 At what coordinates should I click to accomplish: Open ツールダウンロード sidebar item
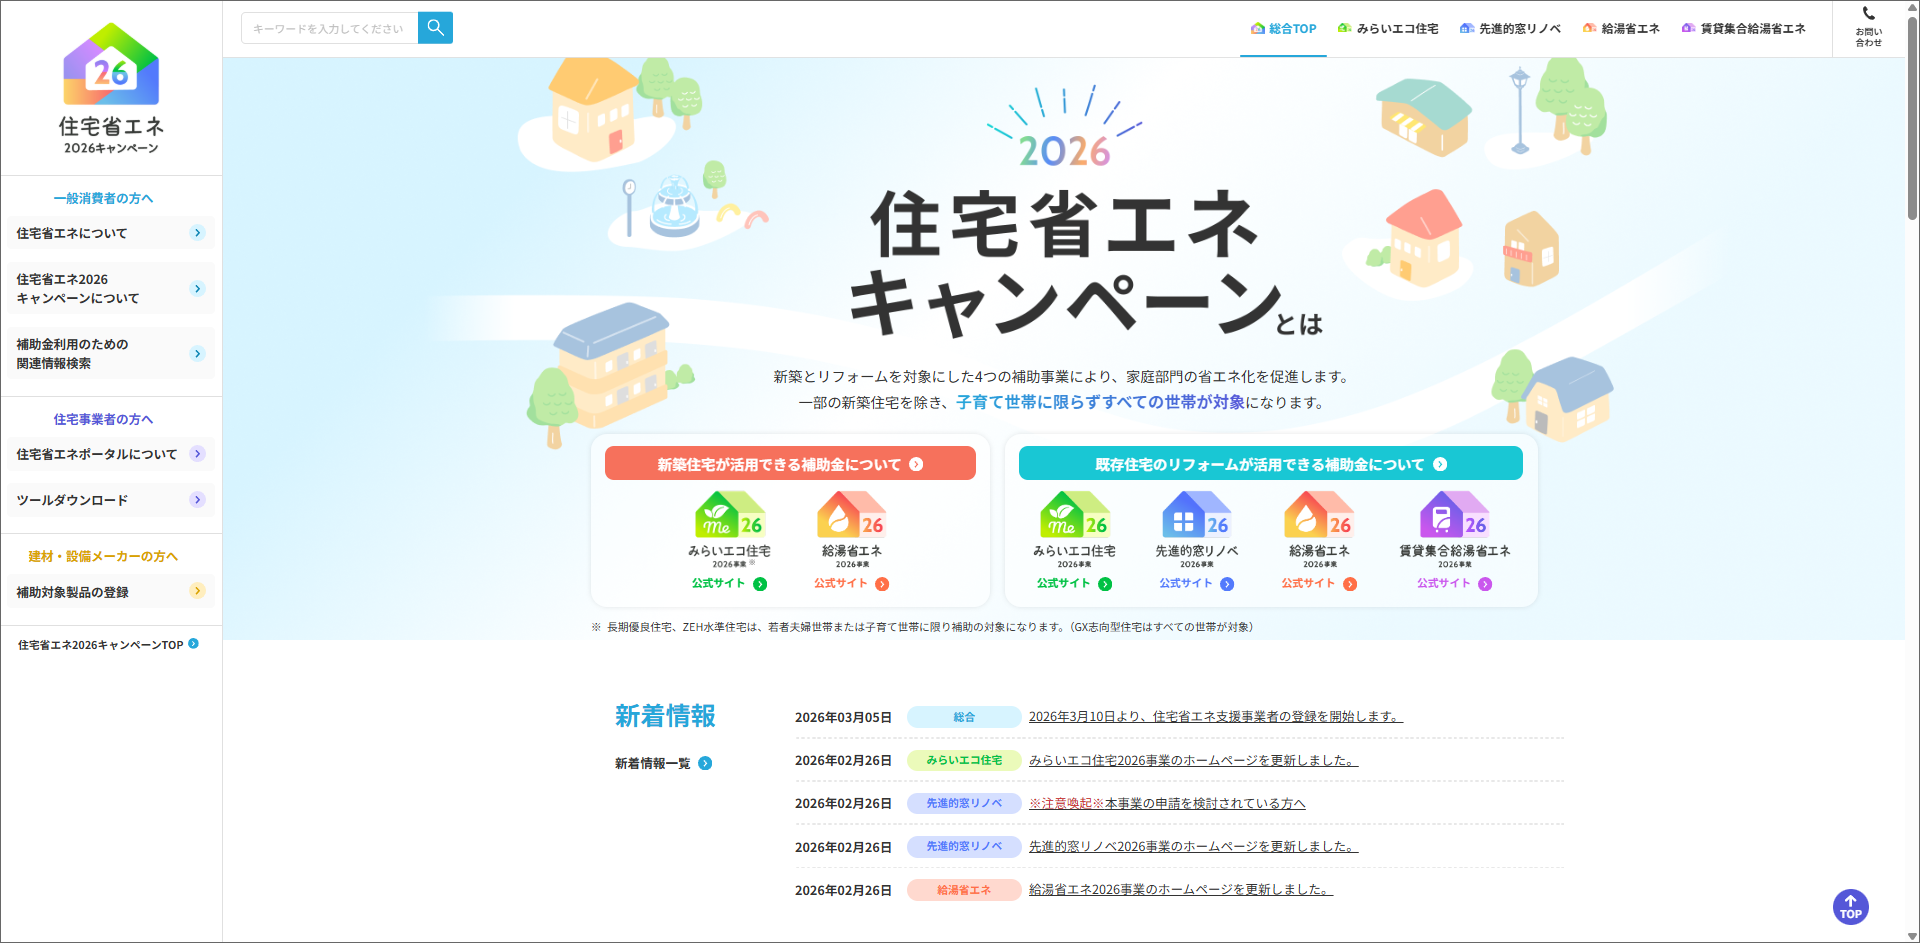(x=110, y=500)
